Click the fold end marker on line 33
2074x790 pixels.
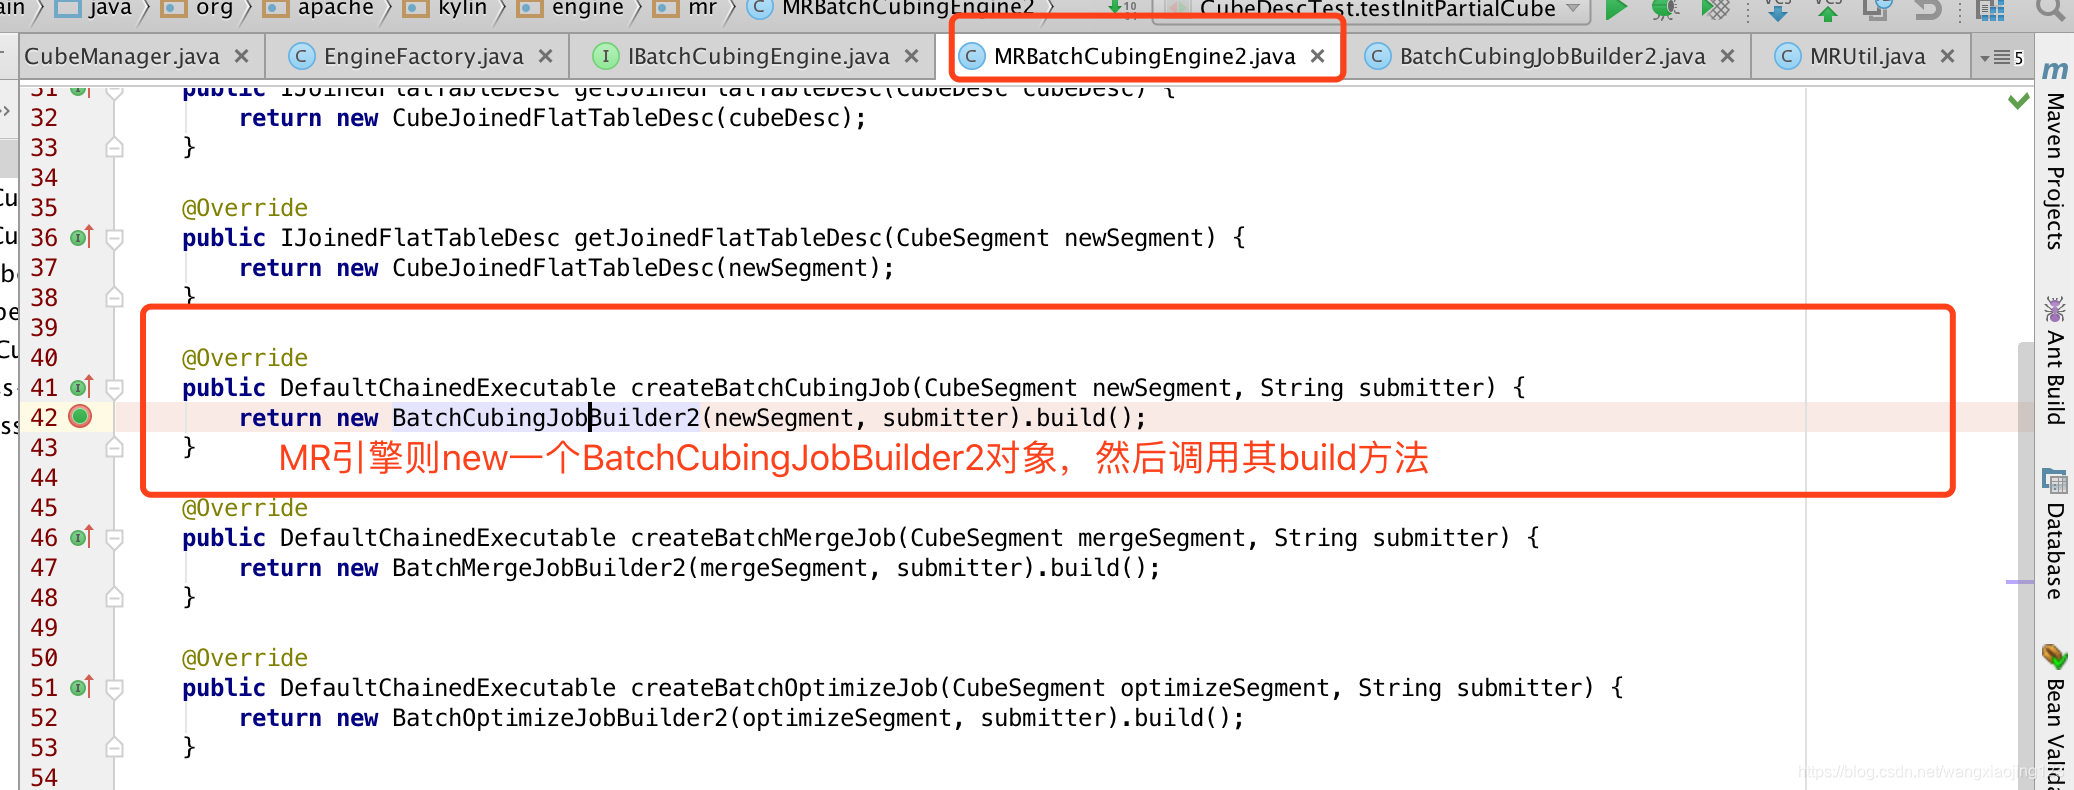(115, 148)
